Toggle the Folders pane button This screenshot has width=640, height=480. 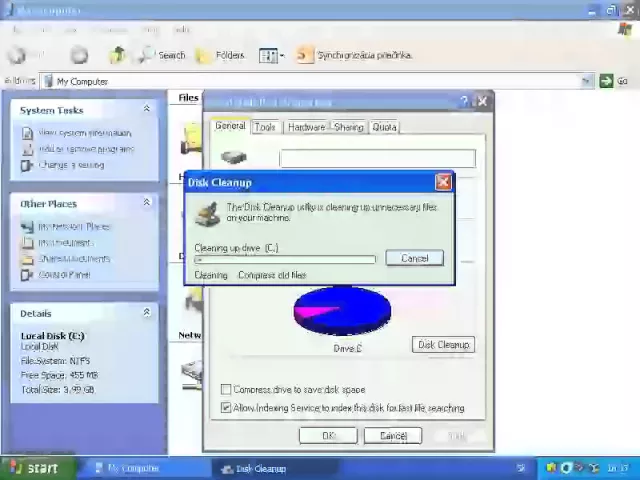pyautogui.click(x=220, y=55)
